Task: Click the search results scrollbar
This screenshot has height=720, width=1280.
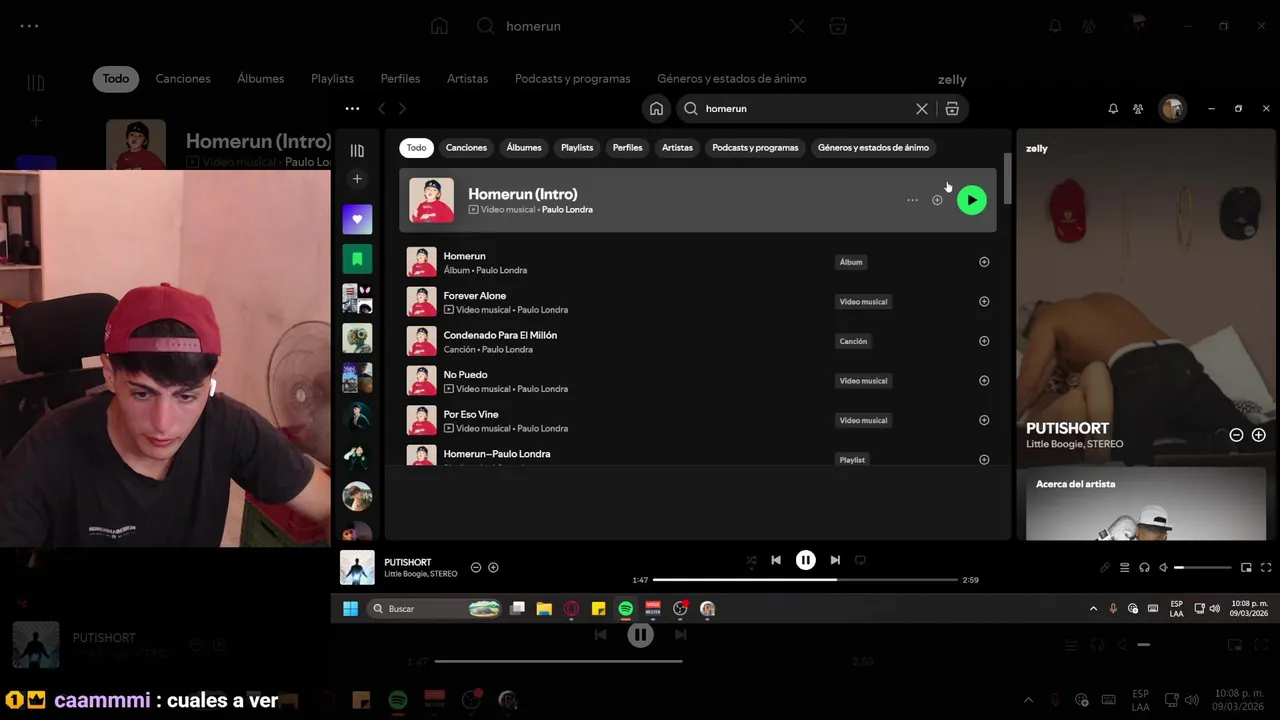Action: 1007,180
